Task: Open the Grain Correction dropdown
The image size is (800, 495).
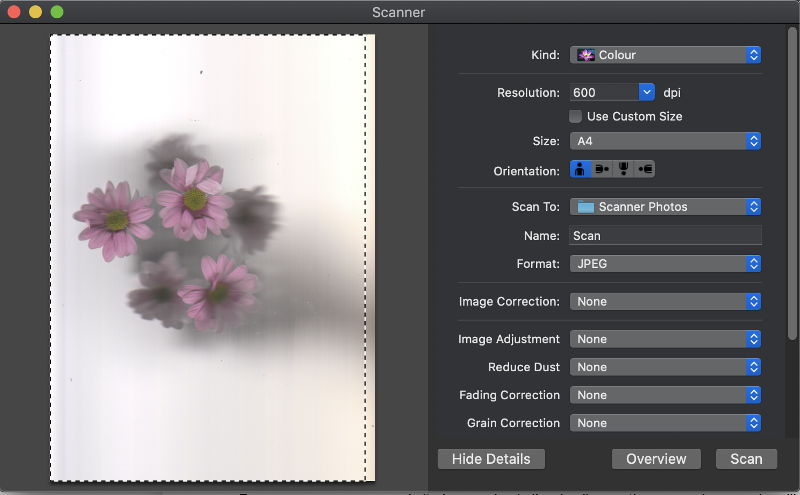Action: (x=665, y=423)
